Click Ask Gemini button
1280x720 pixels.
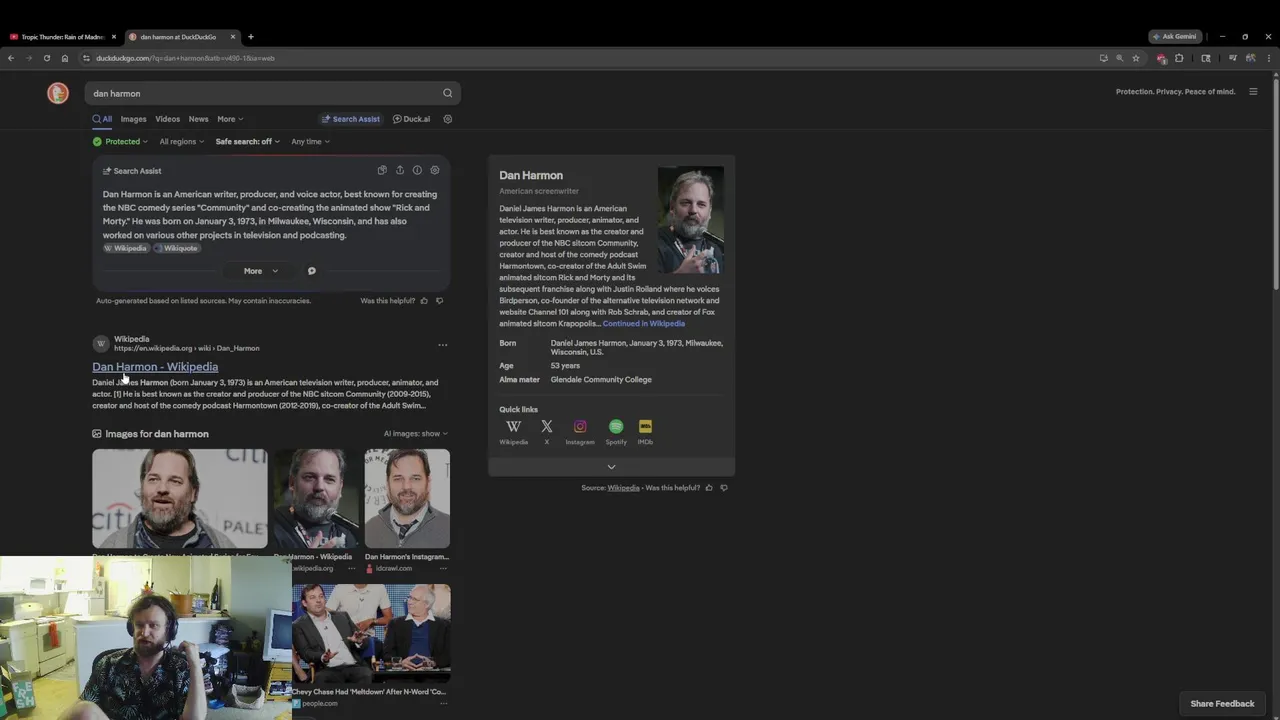[x=1175, y=37]
